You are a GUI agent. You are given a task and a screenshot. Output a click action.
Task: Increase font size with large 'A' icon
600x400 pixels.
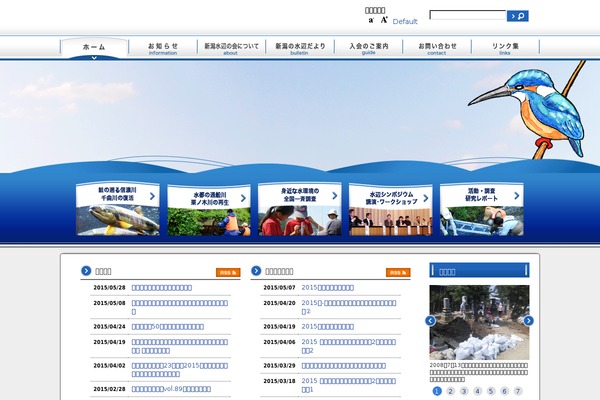(x=384, y=20)
